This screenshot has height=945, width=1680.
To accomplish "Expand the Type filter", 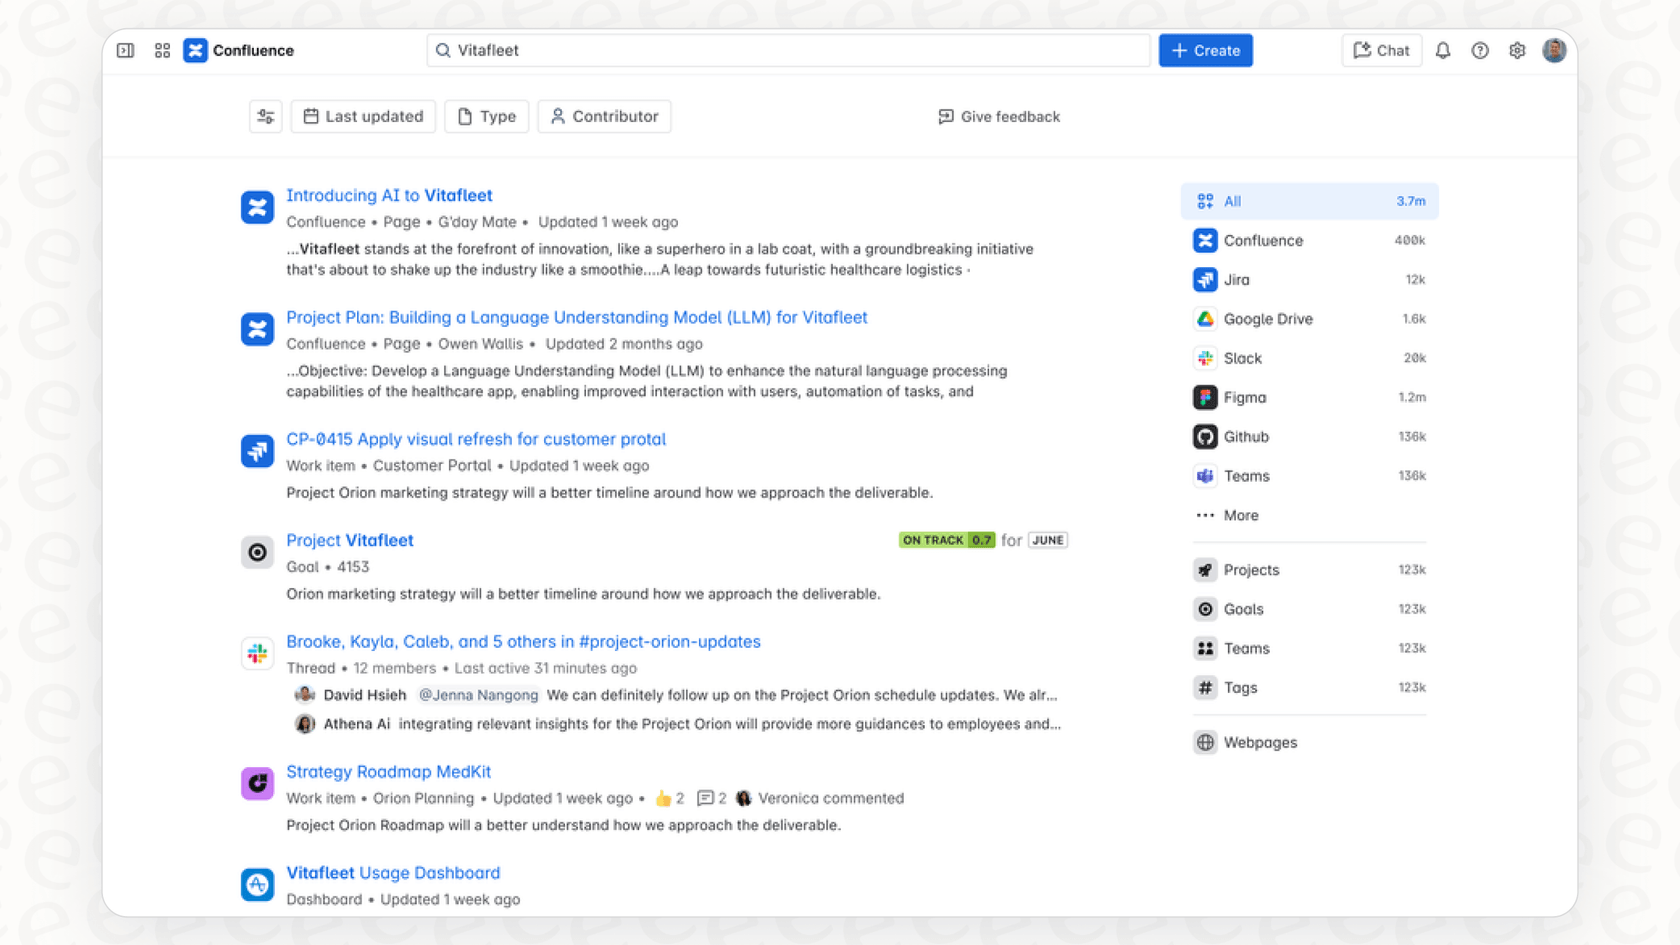I will pos(486,116).
